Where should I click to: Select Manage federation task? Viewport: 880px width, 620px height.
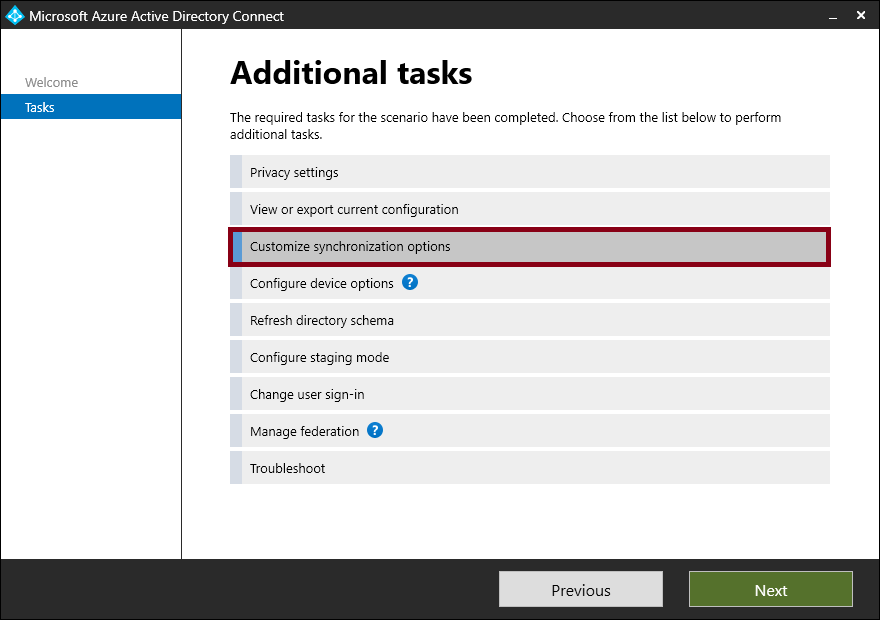click(x=530, y=431)
